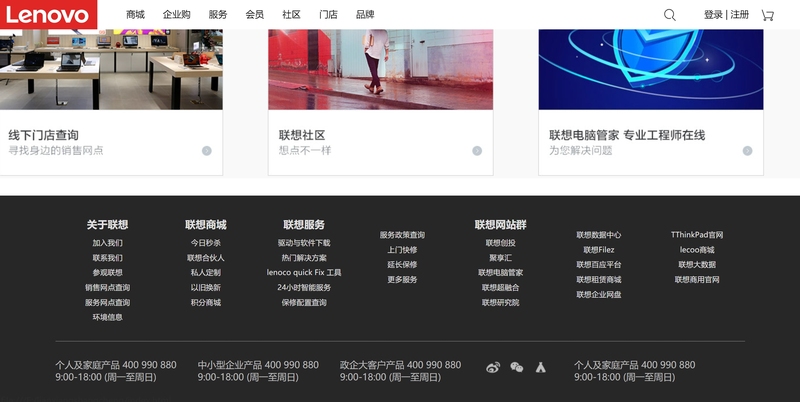
Task: Open 保修配置查询 footer link
Action: [304, 302]
